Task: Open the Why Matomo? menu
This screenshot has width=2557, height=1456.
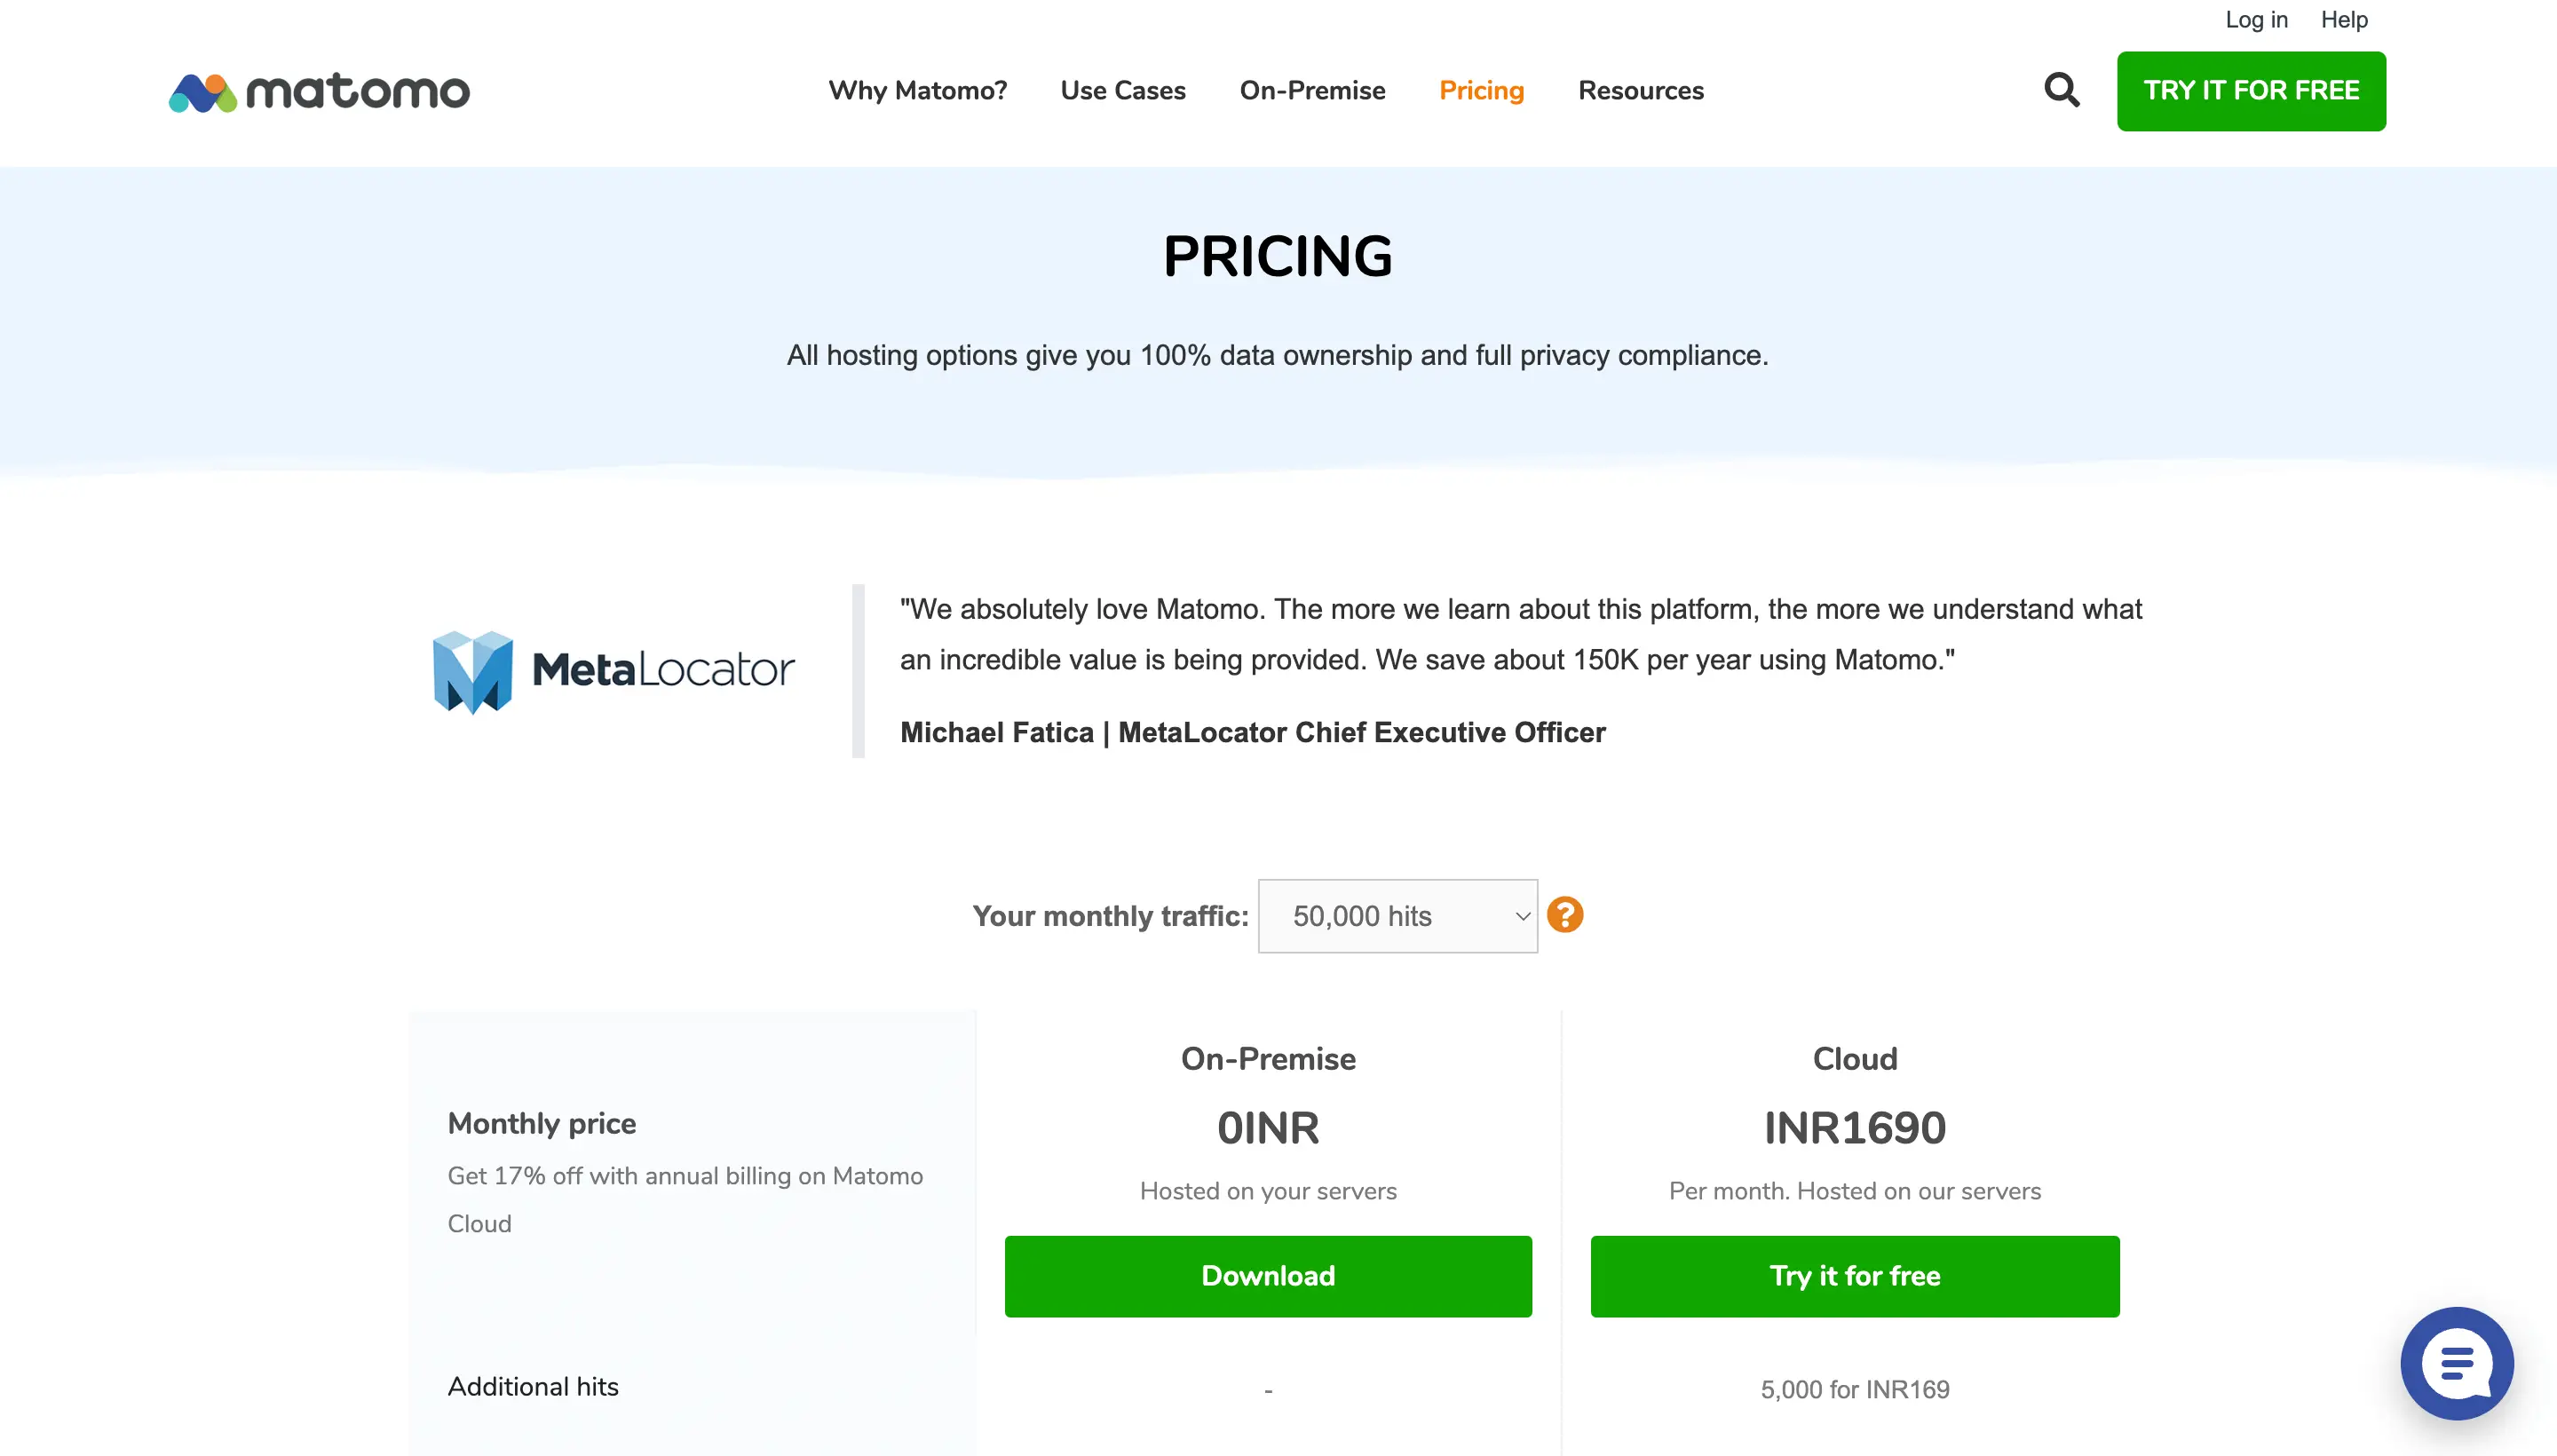Action: tap(917, 91)
